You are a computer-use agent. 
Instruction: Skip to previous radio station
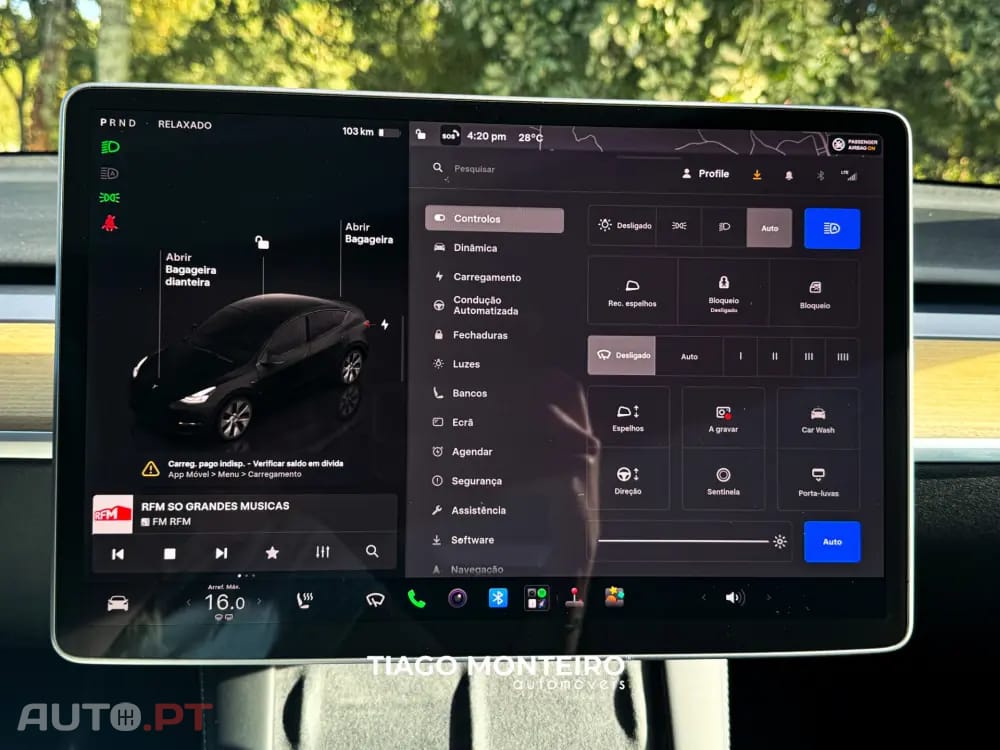coord(118,554)
